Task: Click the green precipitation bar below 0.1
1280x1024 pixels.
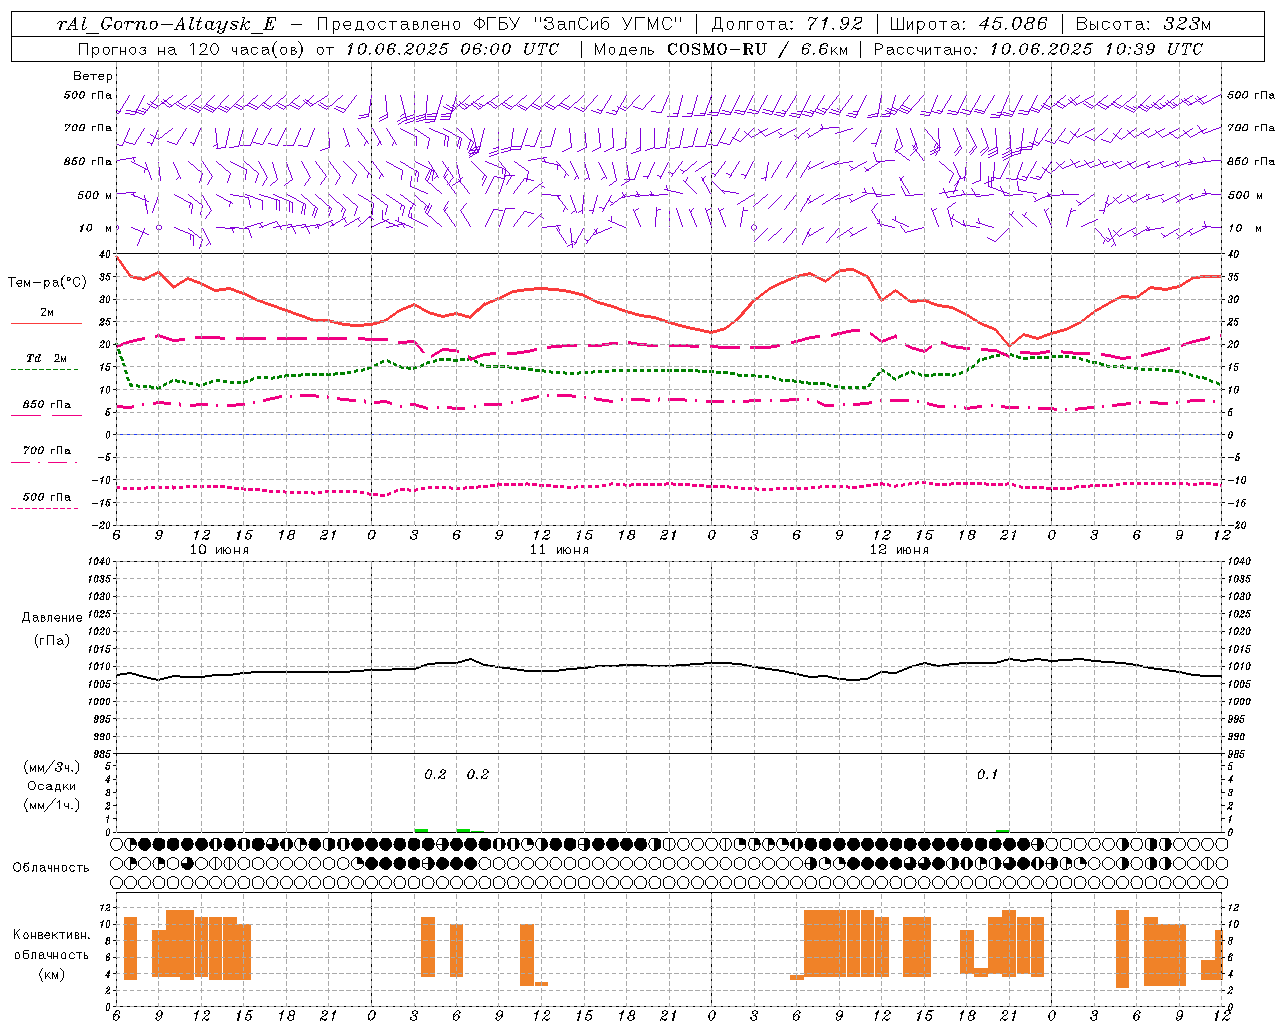Action: click(1003, 831)
